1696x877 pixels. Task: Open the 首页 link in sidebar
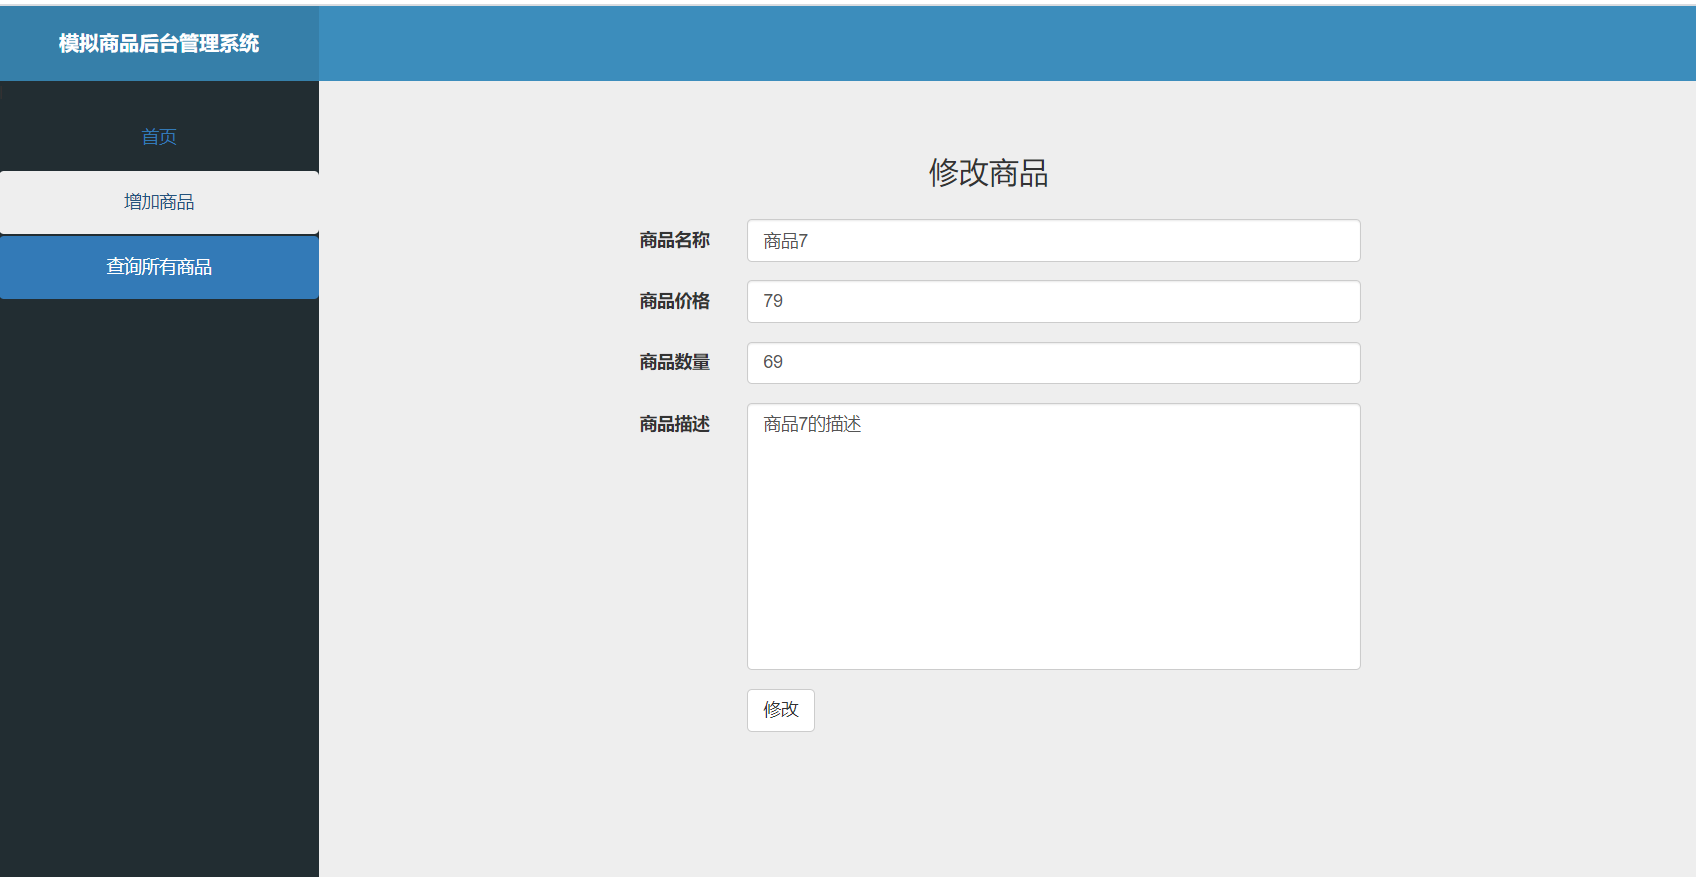(159, 137)
